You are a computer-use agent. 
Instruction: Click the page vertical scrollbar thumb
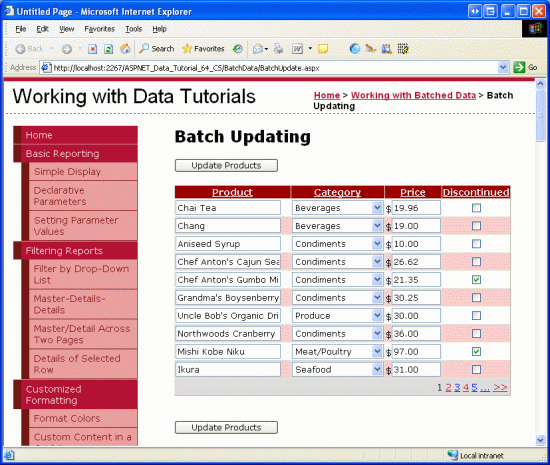(540, 116)
